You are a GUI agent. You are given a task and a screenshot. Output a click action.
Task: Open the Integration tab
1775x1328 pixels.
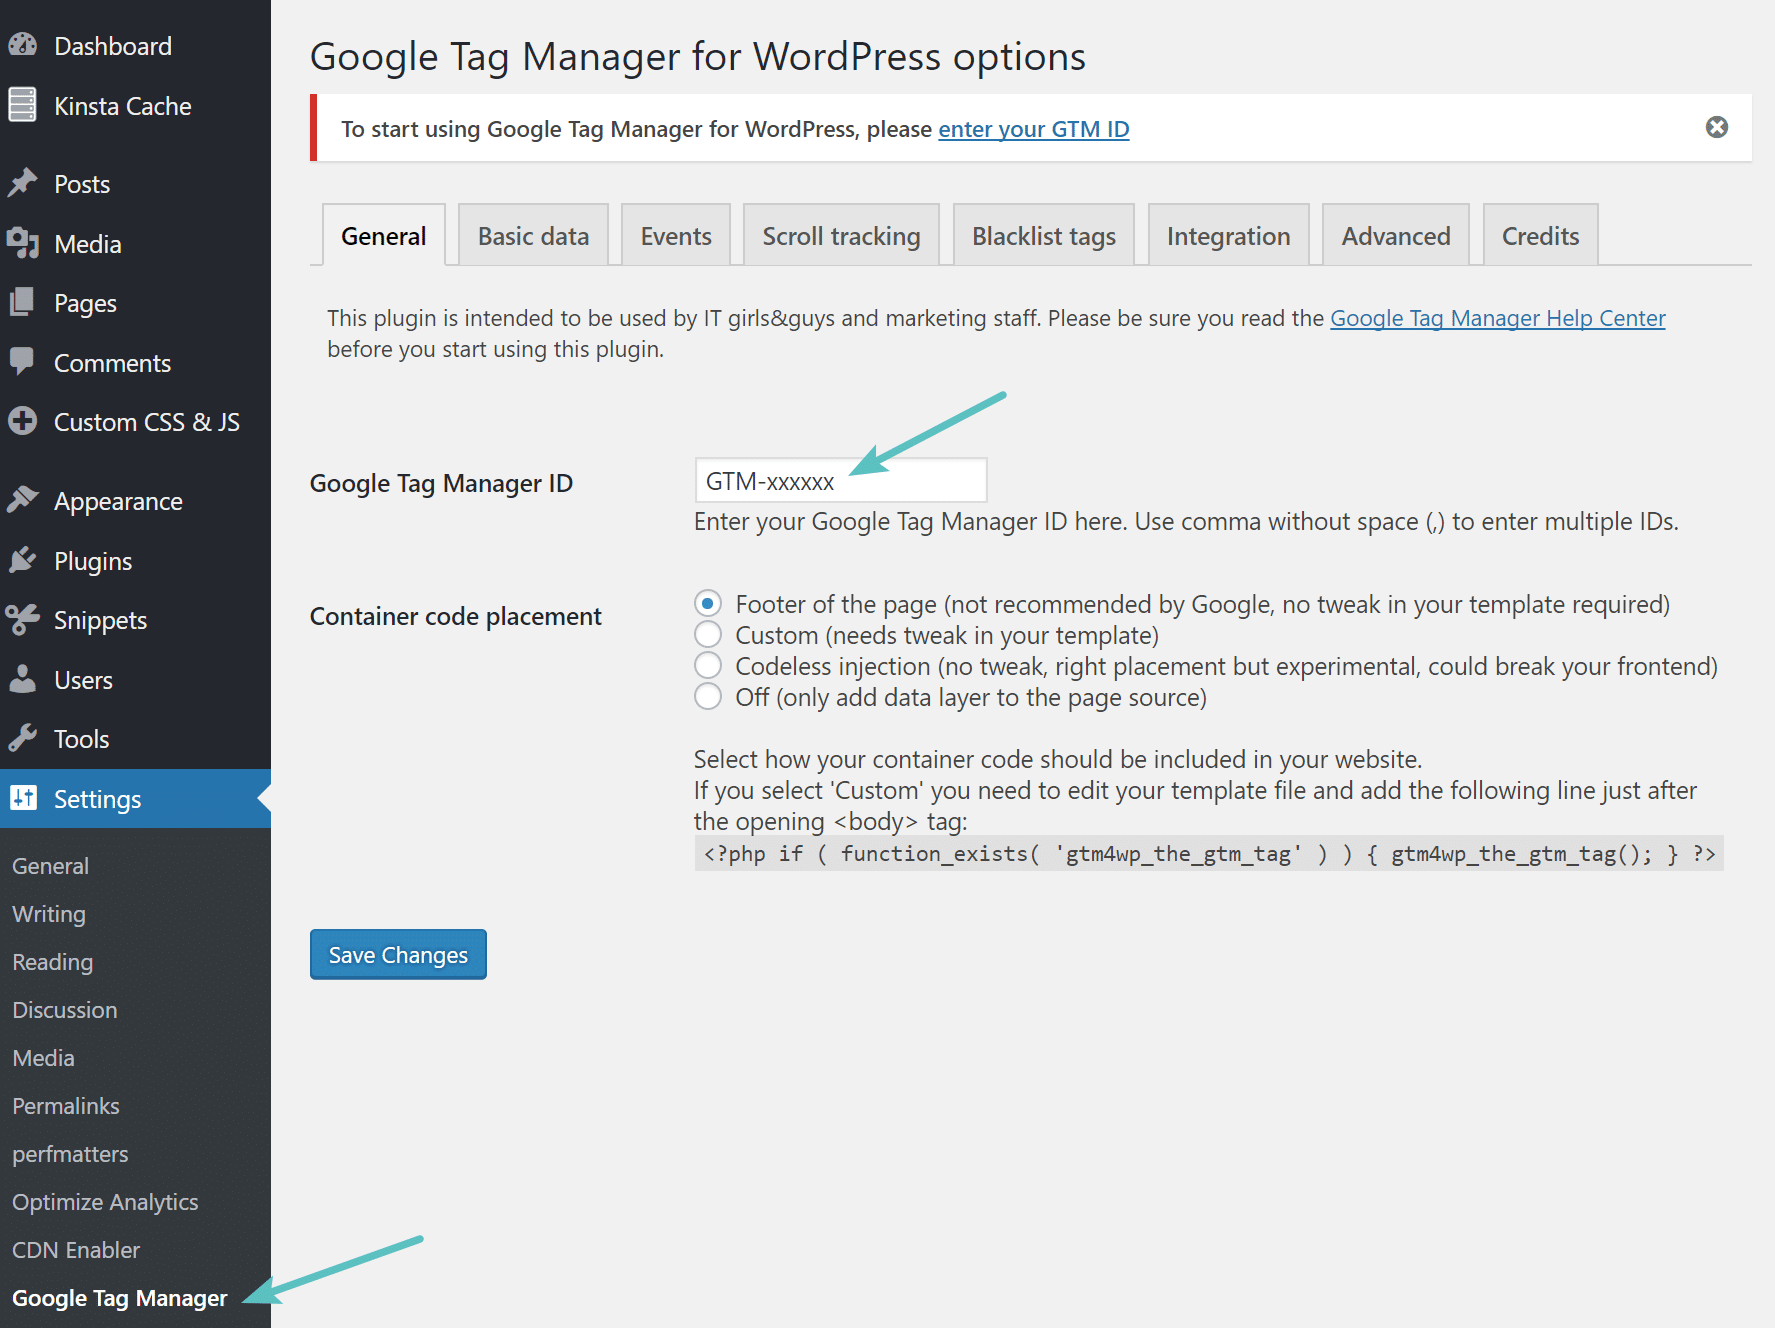[1228, 236]
